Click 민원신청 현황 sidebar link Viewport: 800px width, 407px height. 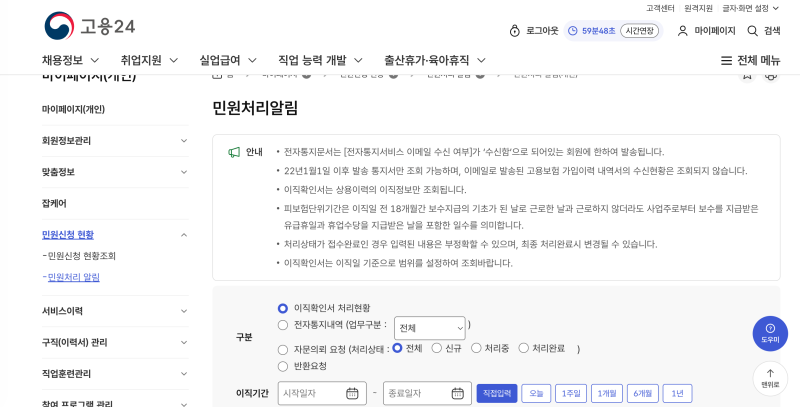click(x=68, y=235)
